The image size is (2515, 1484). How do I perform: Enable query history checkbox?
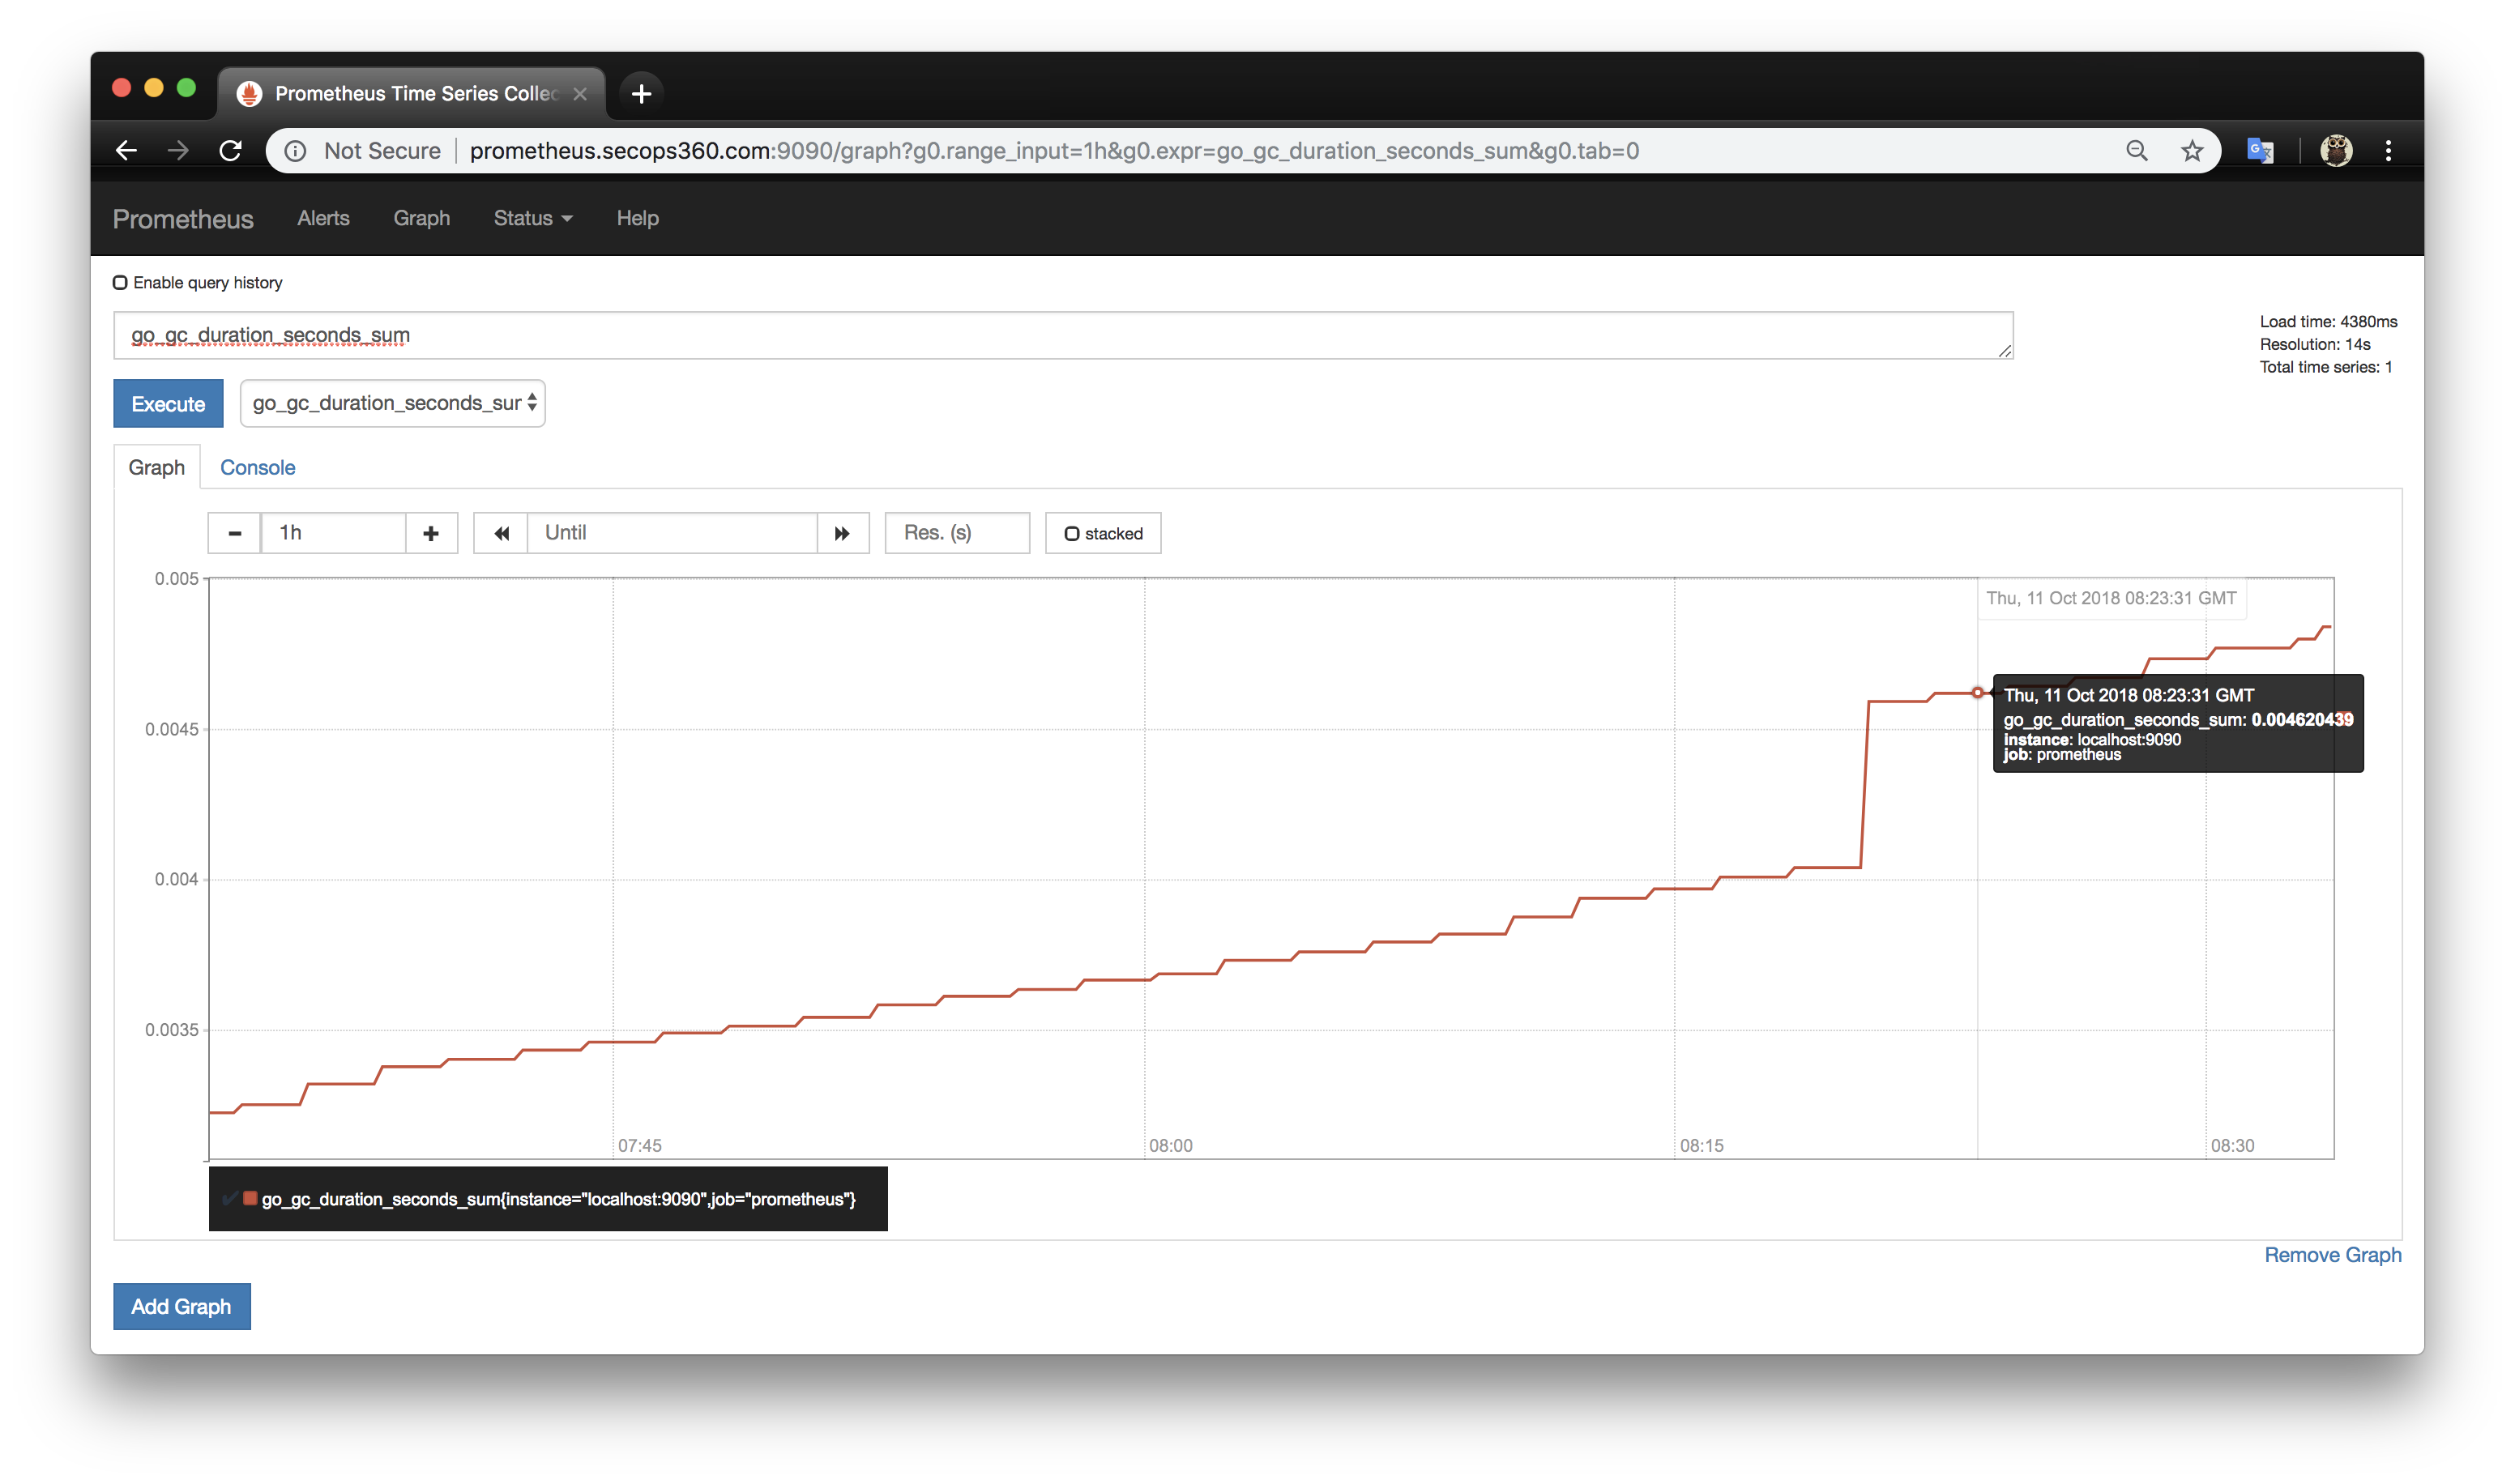(x=120, y=283)
